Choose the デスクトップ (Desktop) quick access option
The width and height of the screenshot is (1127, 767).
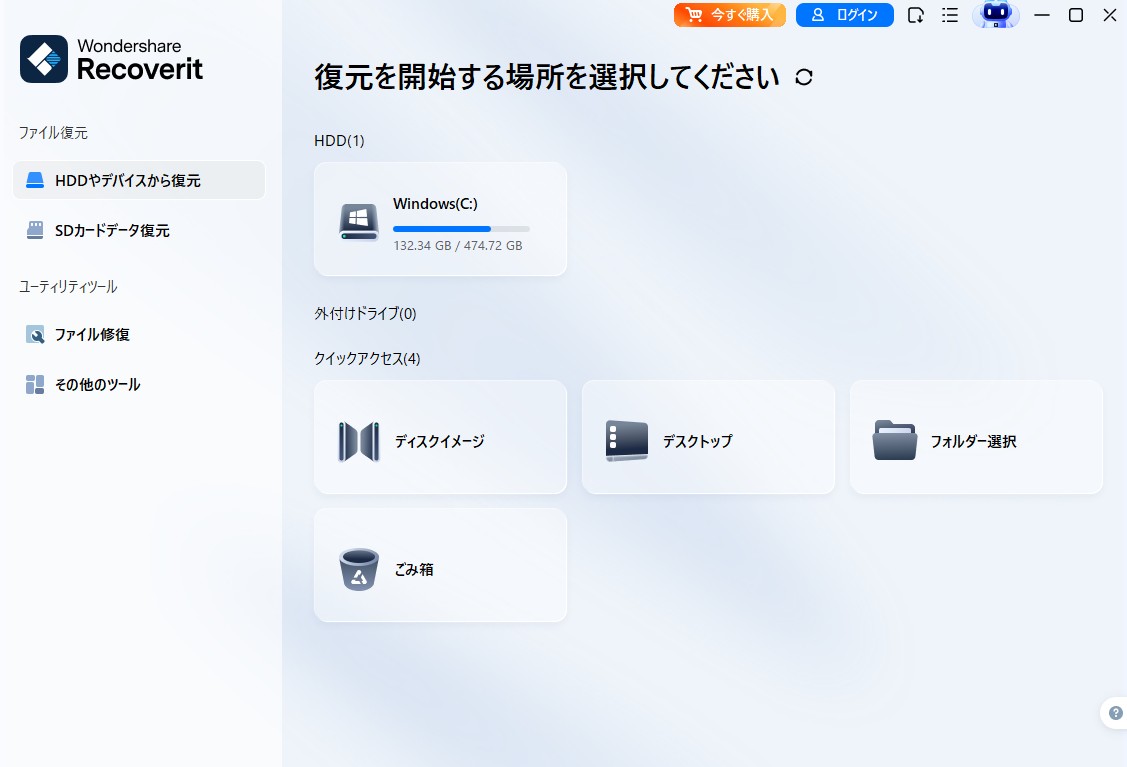click(708, 437)
